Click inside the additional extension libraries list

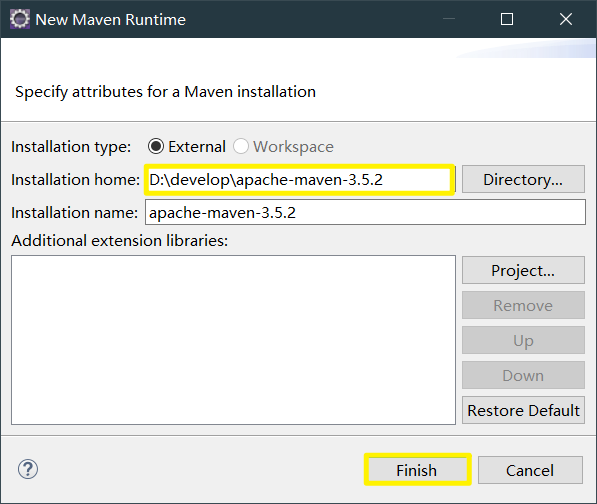233,340
